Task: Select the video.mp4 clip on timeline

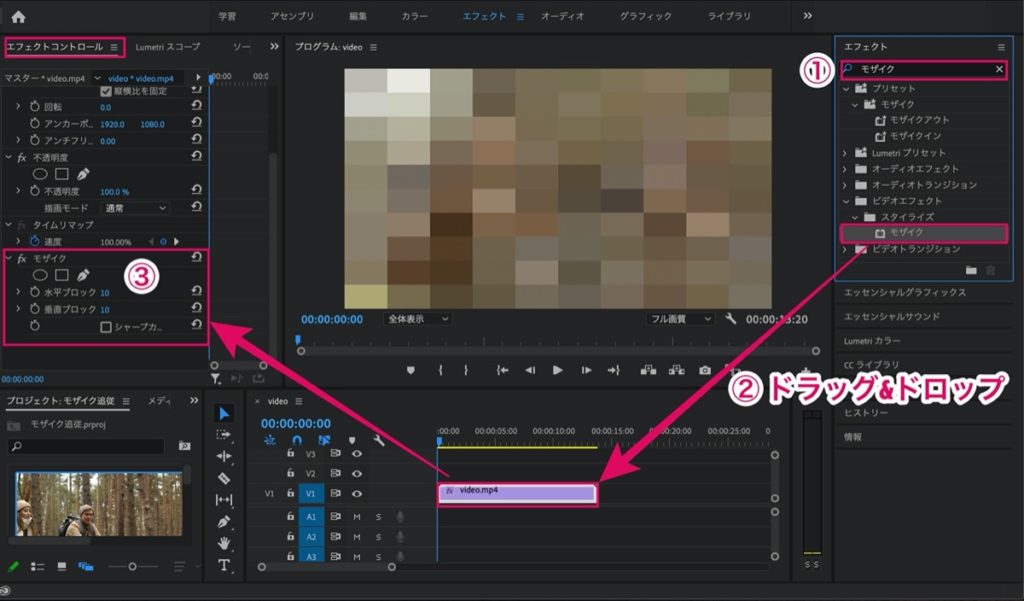Action: (x=517, y=494)
